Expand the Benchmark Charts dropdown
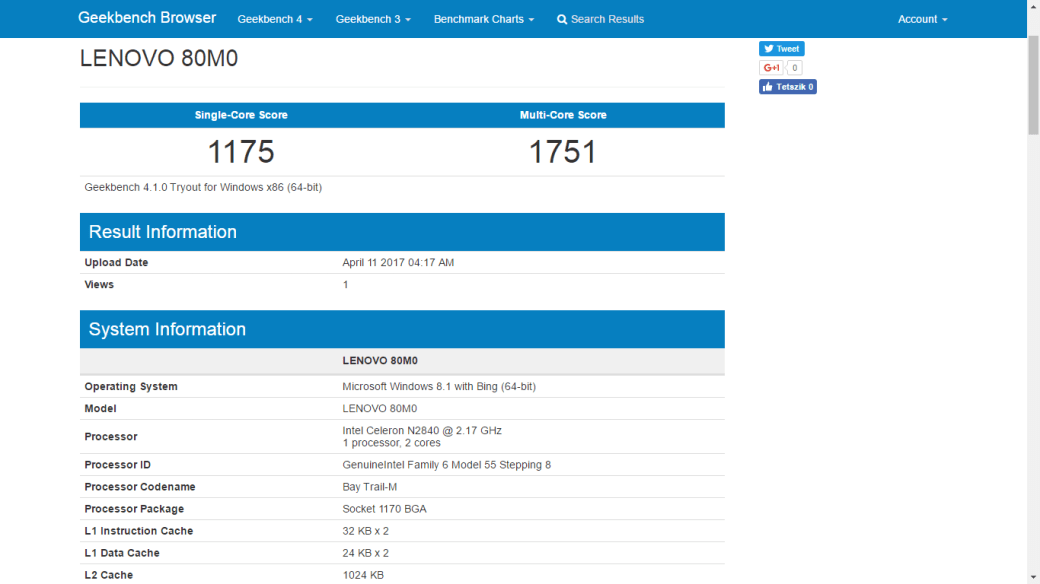Screen dimensions: 1040x584 tap(483, 18)
